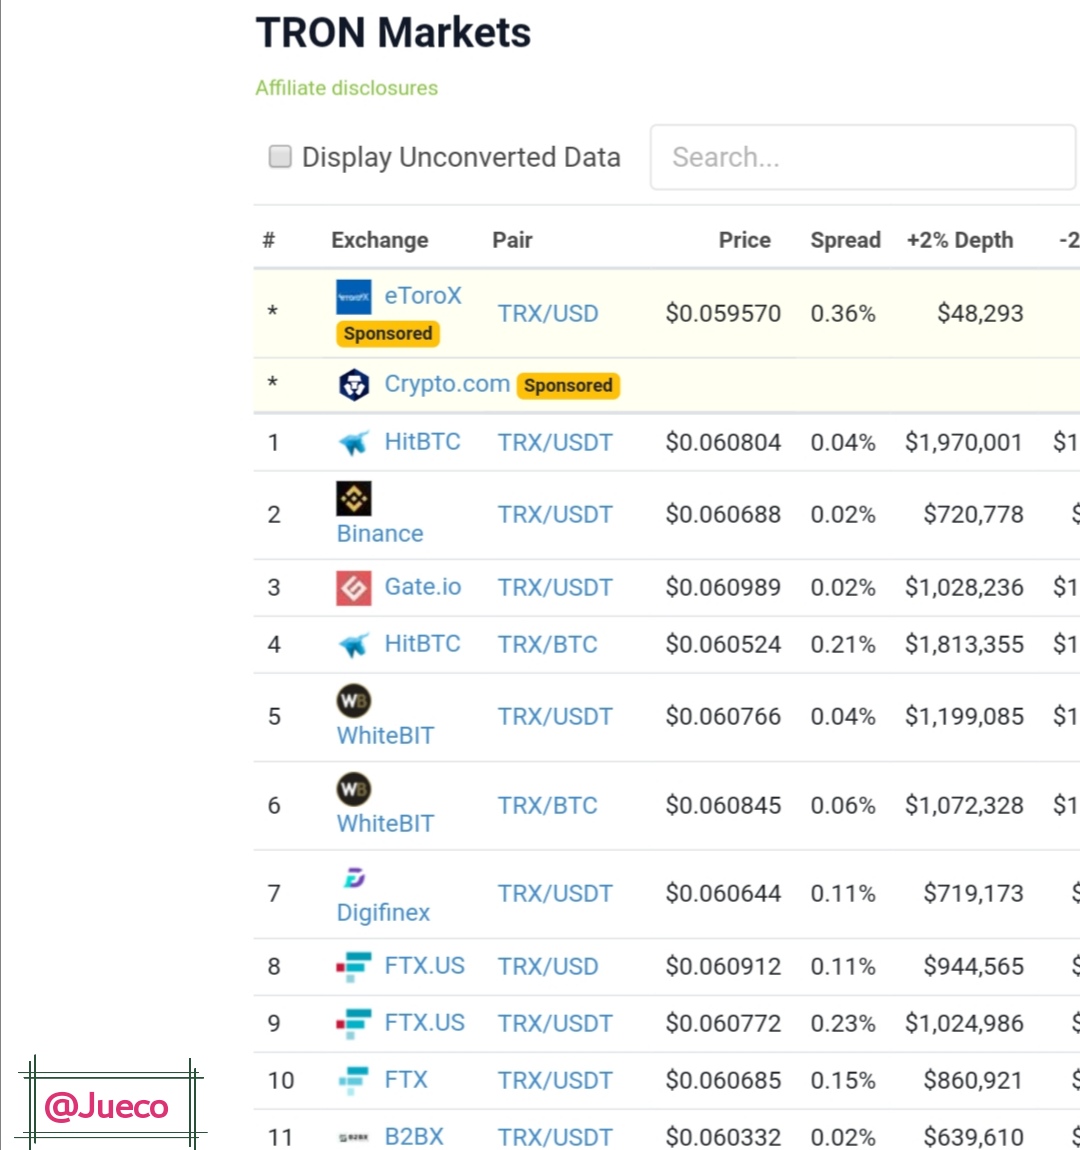The image size is (1080, 1150).
Task: Click the FTX.US logo in row 9
Action: click(x=353, y=1024)
